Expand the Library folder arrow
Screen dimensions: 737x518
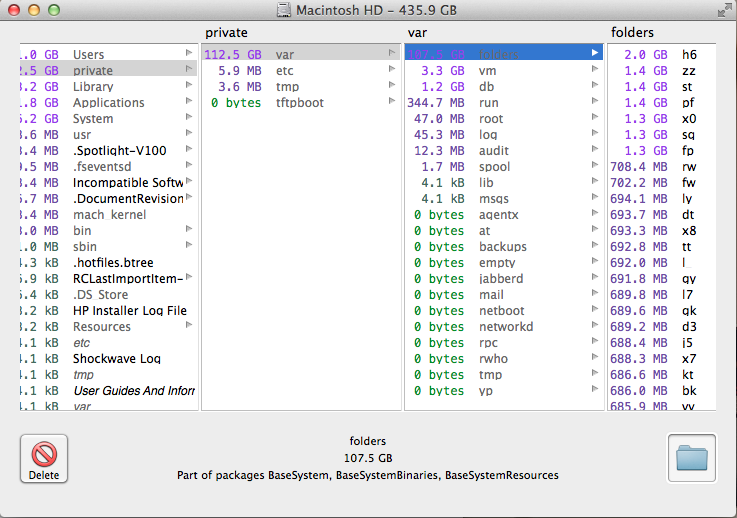[189, 85]
